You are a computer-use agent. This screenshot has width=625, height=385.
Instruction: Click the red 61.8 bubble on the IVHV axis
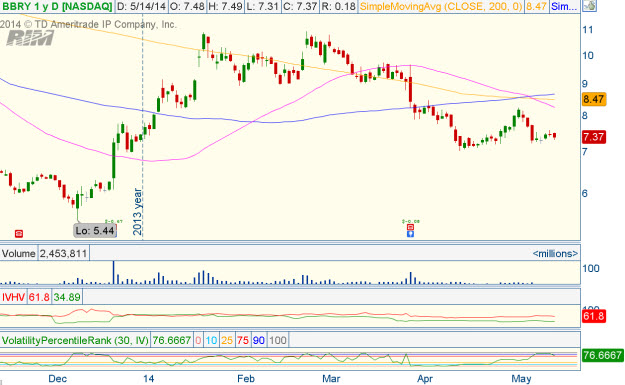pyautogui.click(x=594, y=316)
